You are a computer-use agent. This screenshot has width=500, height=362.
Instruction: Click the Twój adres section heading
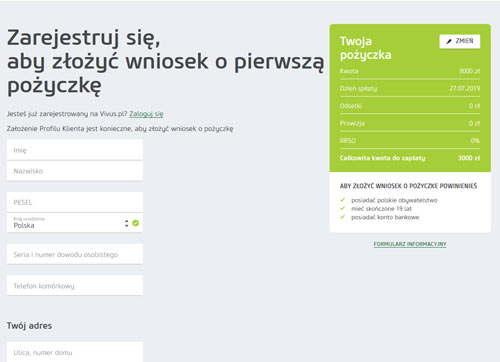29,326
